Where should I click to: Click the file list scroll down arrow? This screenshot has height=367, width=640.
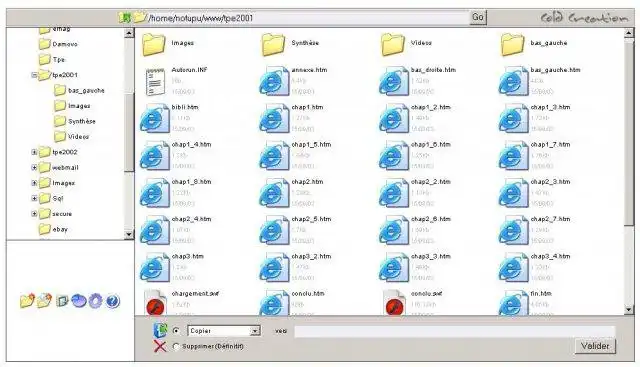coord(629,310)
